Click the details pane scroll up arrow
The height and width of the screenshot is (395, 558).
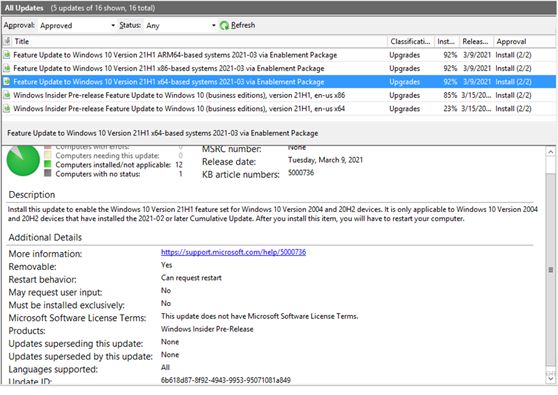pyautogui.click(x=551, y=152)
